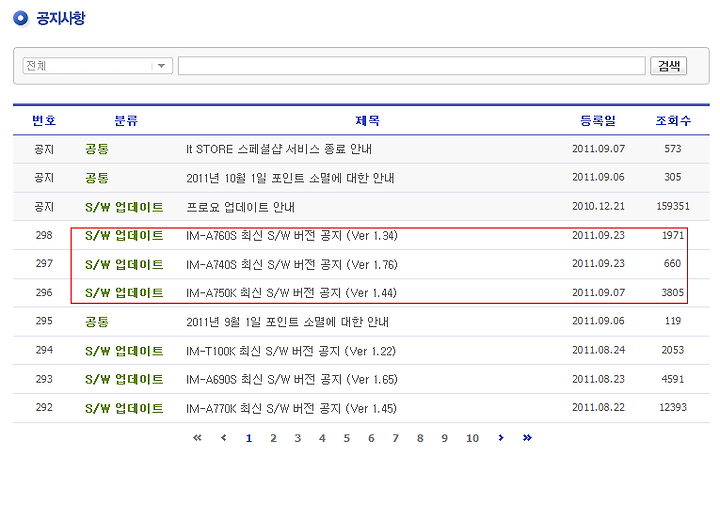Click the date 2011.08.24
The height and width of the screenshot is (519, 720).
click(598, 350)
